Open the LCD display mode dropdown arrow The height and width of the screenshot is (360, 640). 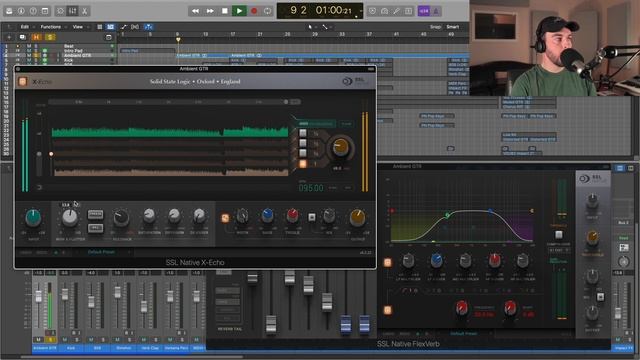[361, 11]
